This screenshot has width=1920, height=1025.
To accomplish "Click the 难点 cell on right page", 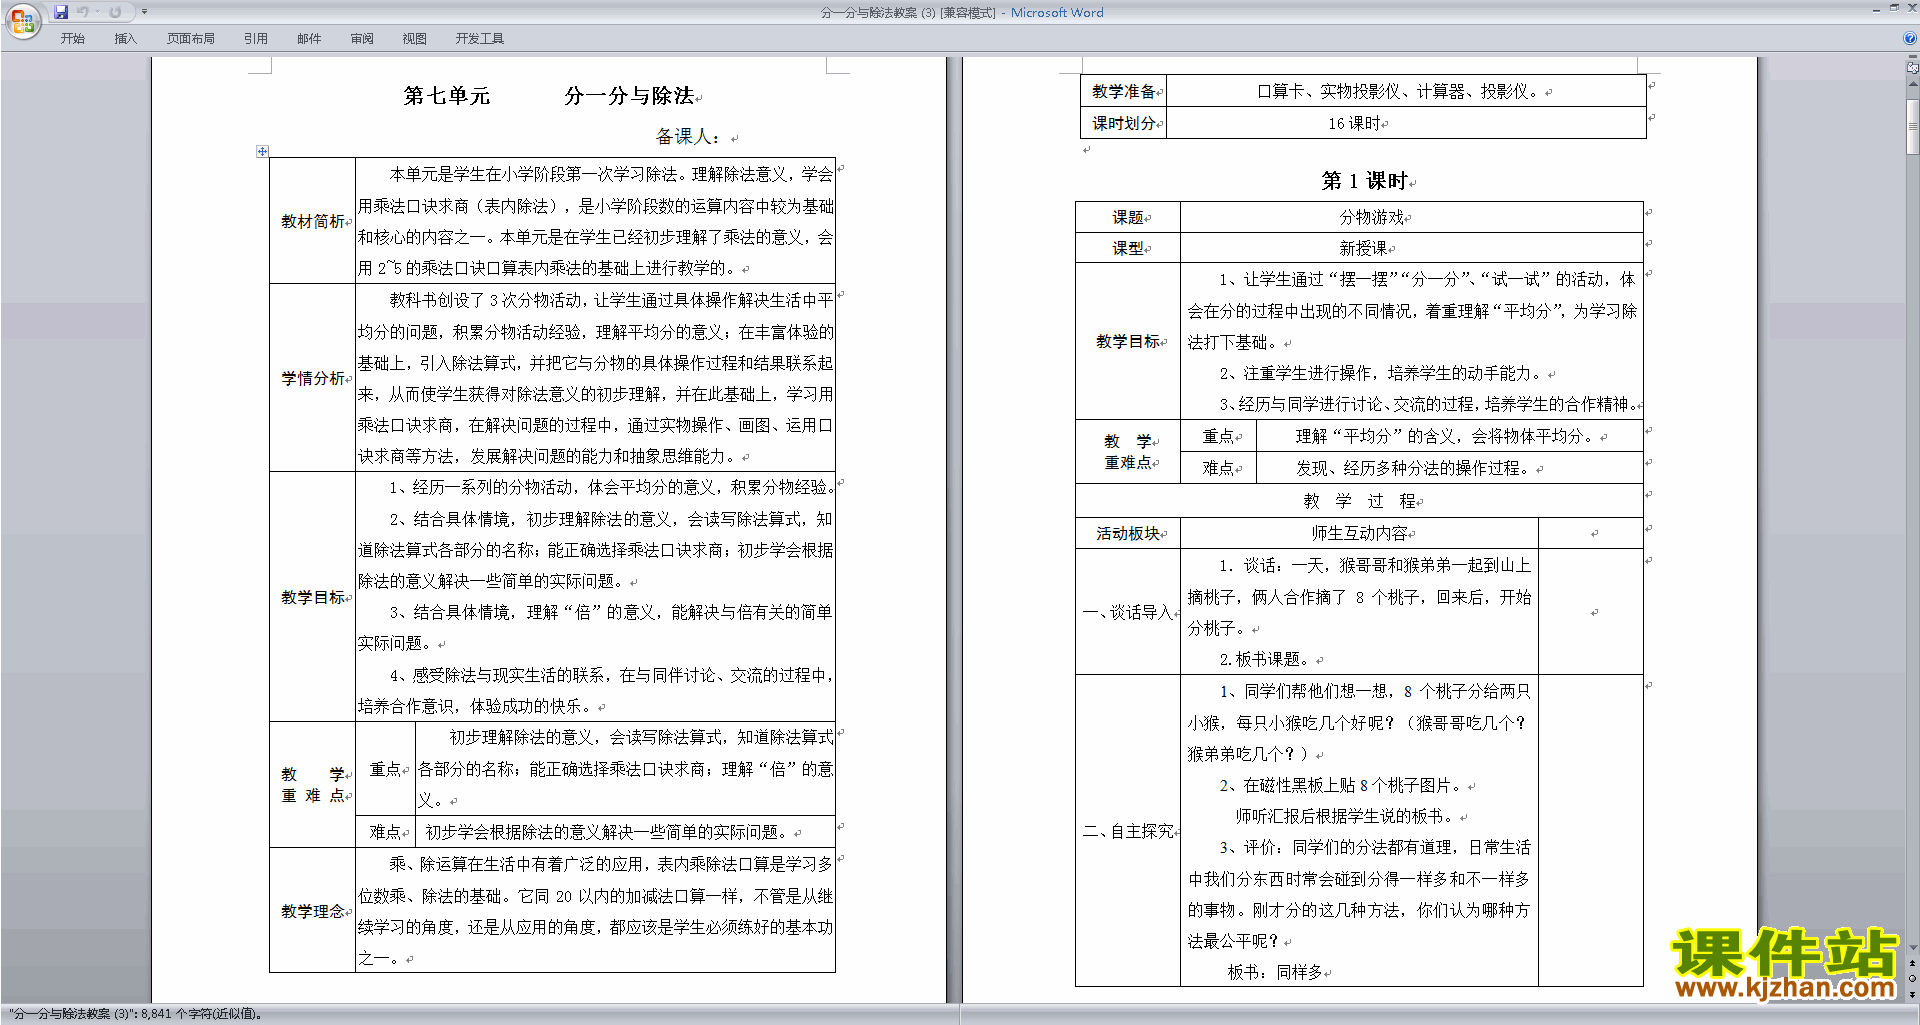I will pyautogui.click(x=1219, y=468).
